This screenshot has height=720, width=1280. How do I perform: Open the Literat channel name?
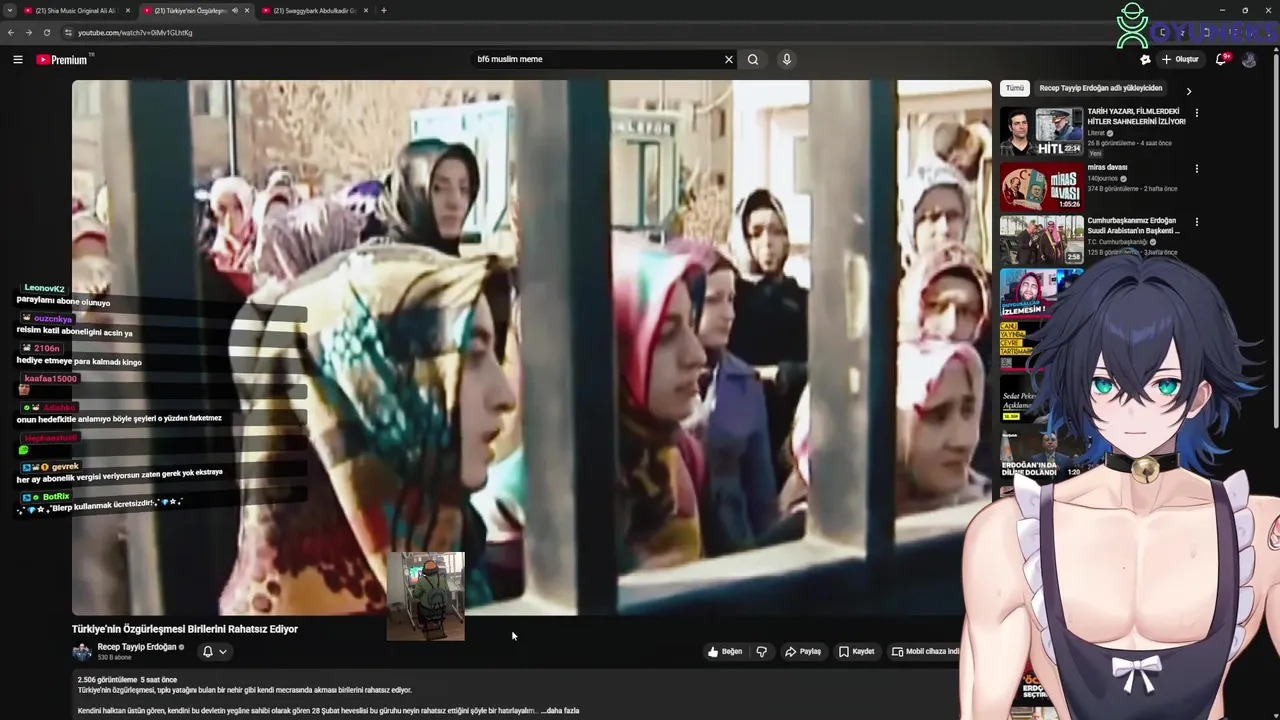[x=1097, y=132]
